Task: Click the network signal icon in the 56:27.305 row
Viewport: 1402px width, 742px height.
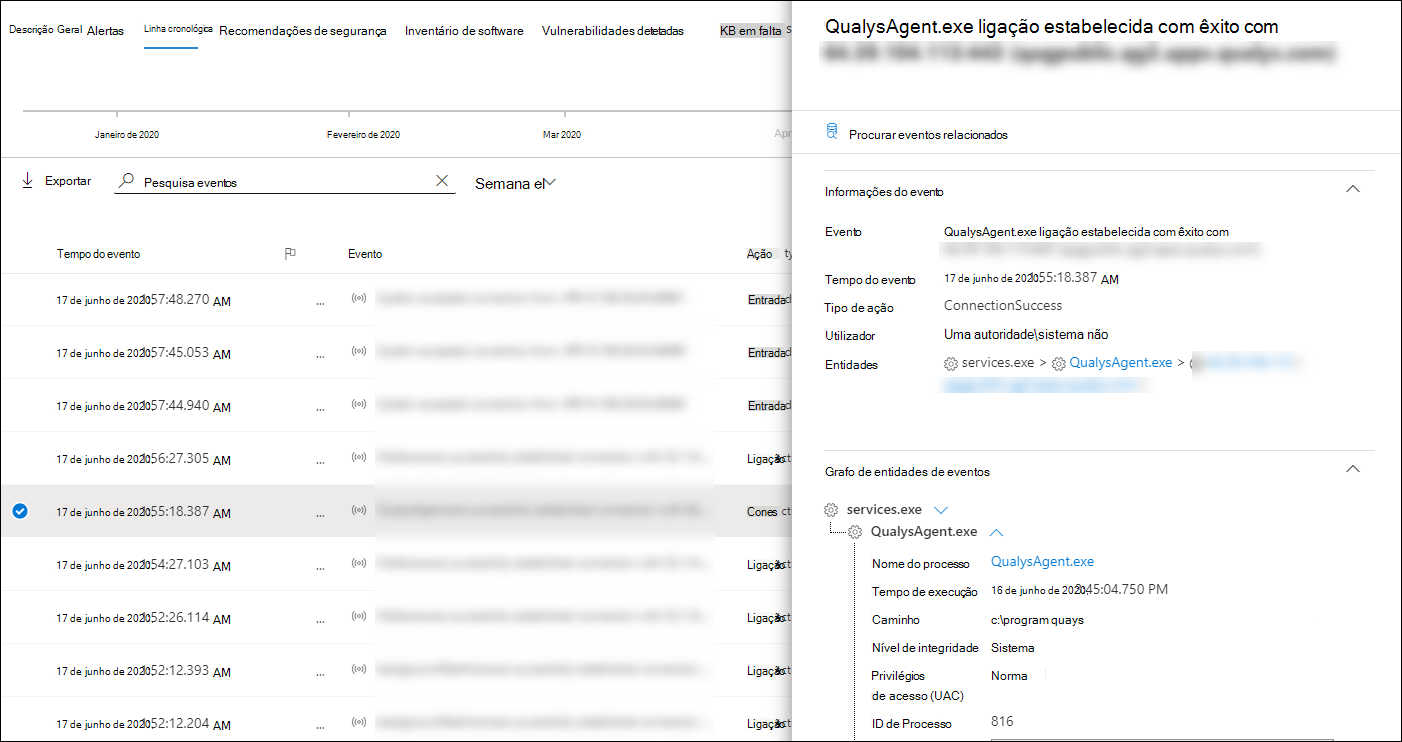Action: (359, 458)
